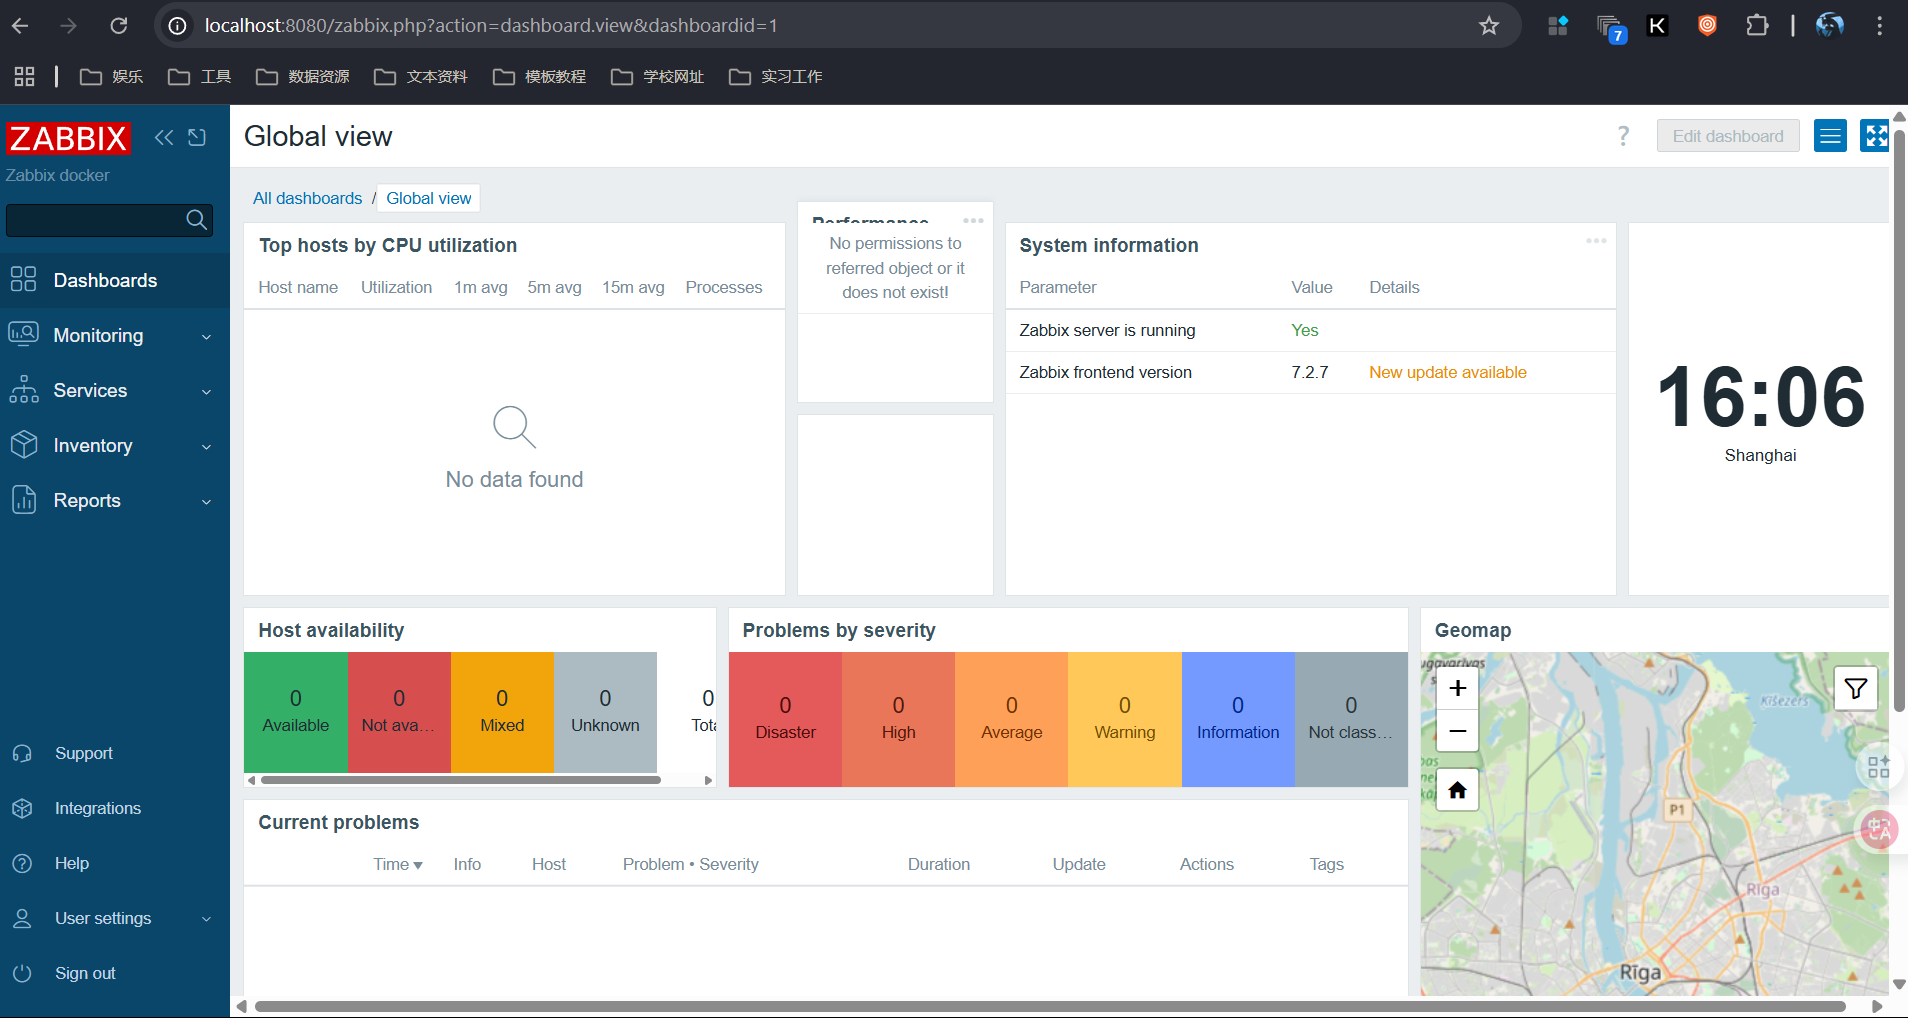Enter kiosk mode with fullscreen icon

tap(1874, 136)
